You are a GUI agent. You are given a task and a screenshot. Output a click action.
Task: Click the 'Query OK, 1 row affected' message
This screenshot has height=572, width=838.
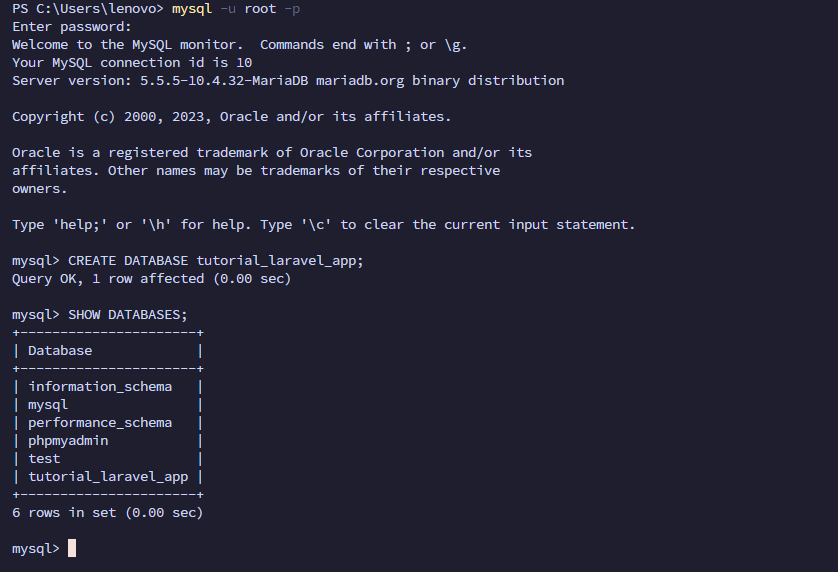(x=151, y=279)
